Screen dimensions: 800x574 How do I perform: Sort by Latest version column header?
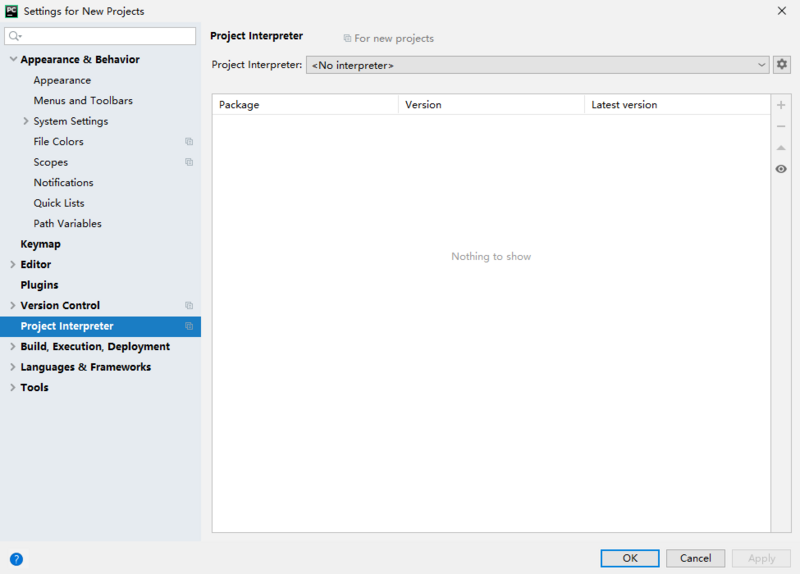pyautogui.click(x=678, y=105)
